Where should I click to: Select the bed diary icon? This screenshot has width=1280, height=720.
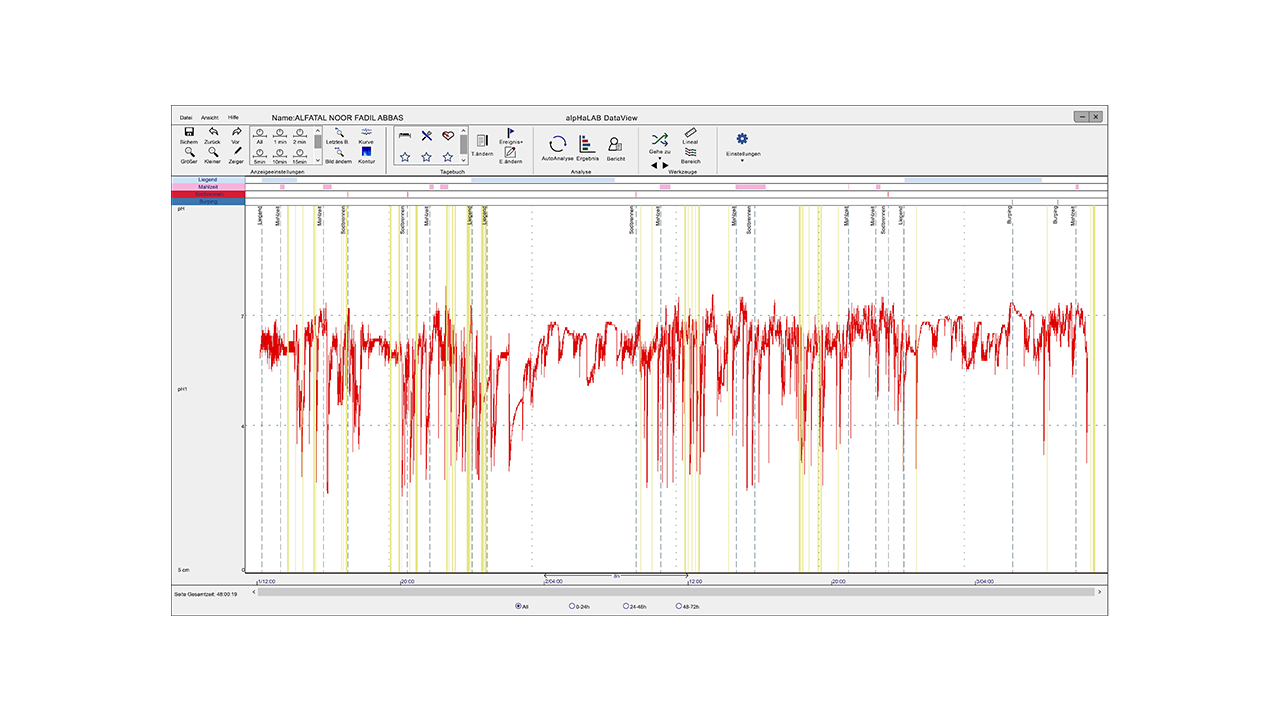pyautogui.click(x=405, y=135)
